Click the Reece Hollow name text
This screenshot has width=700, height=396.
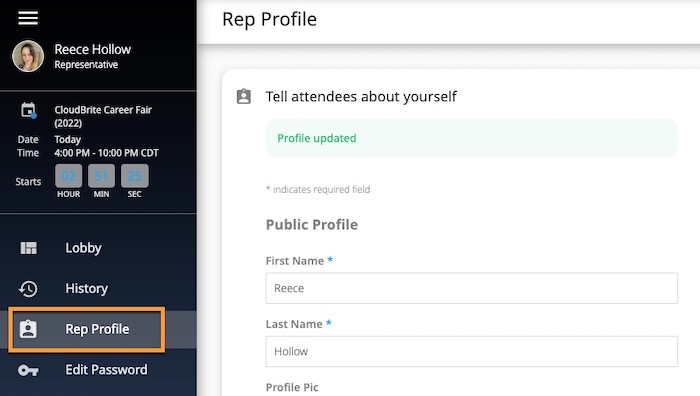(92, 49)
